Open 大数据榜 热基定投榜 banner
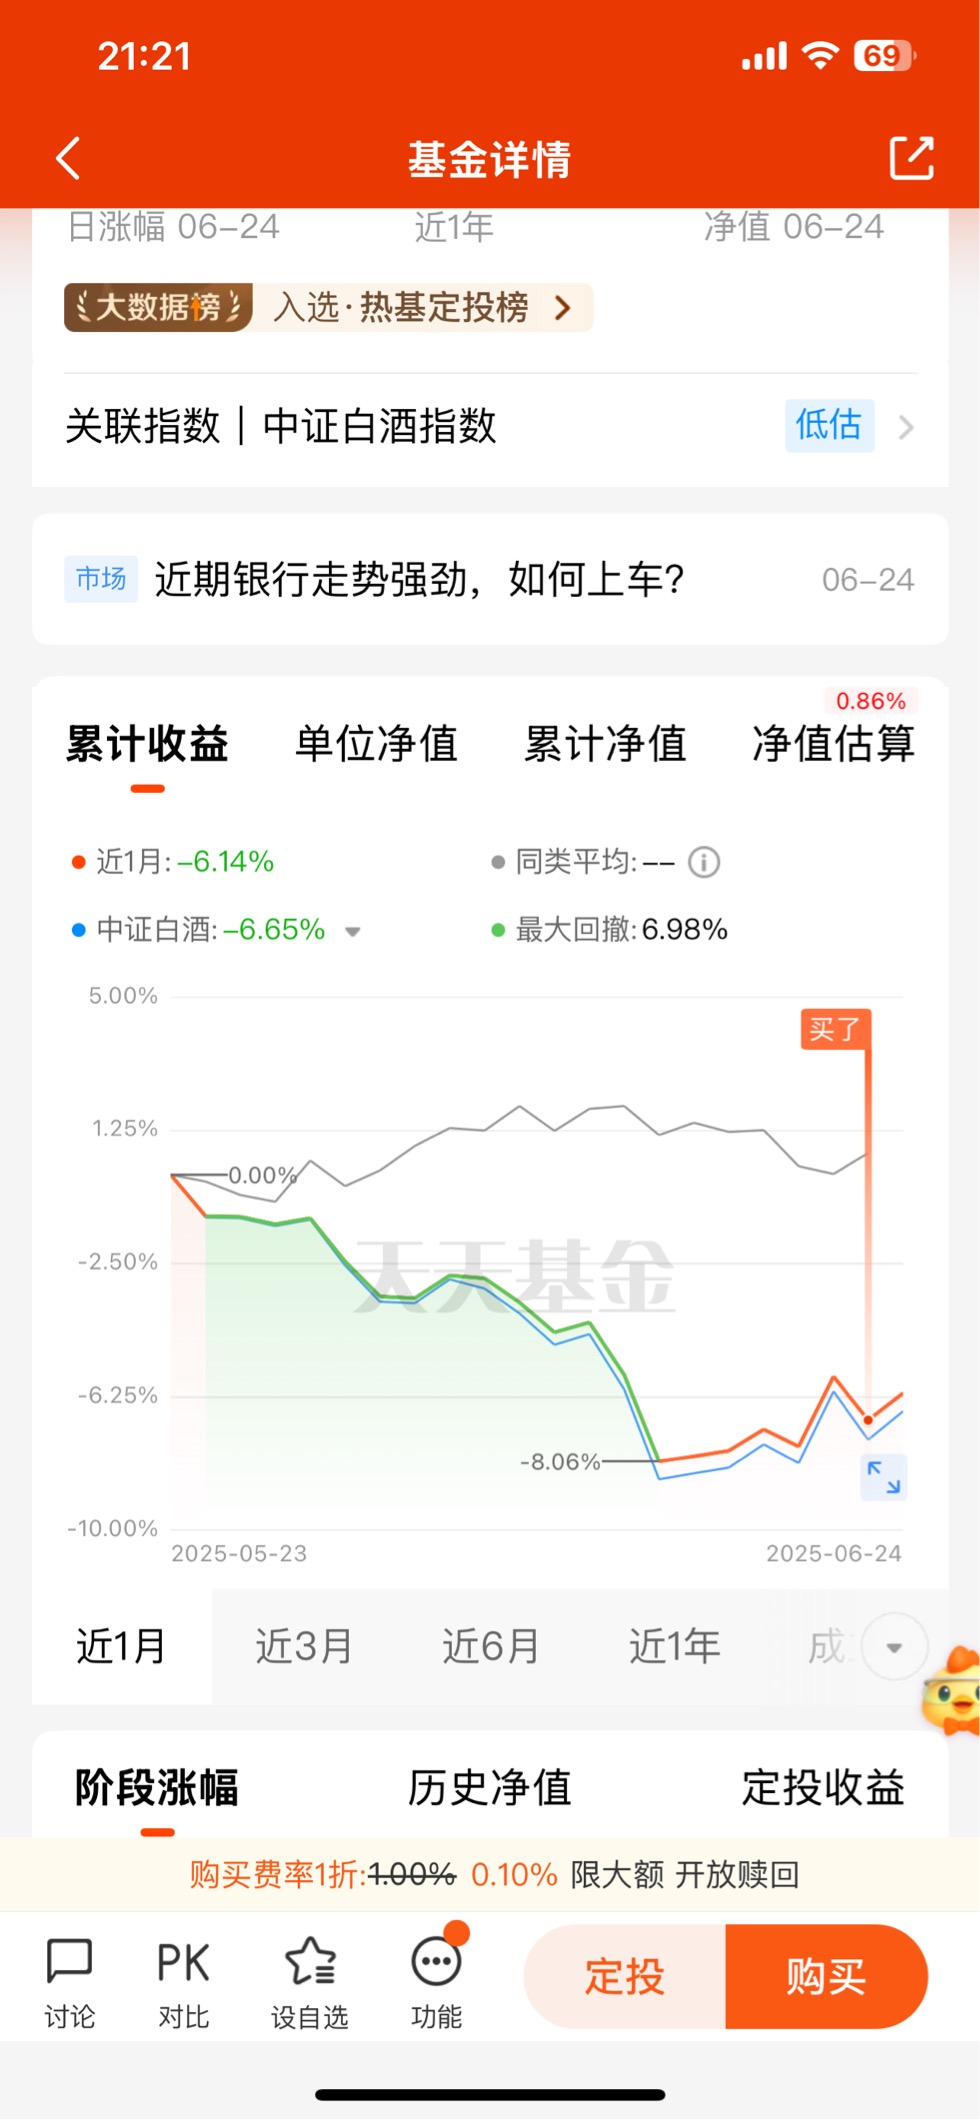Image resolution: width=980 pixels, height=2120 pixels. coord(328,307)
